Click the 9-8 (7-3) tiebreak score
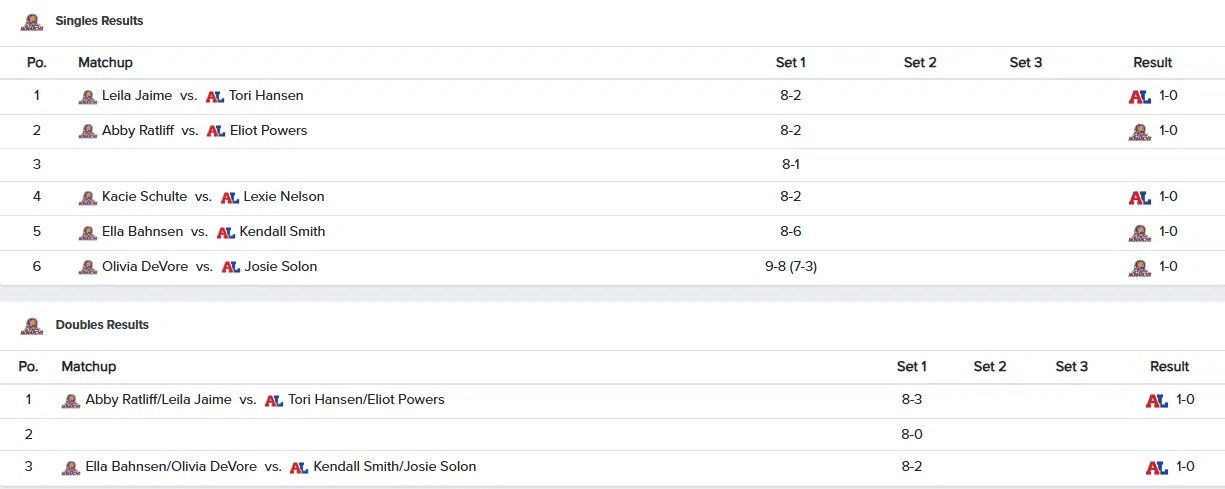This screenshot has width=1225, height=489. 790,267
